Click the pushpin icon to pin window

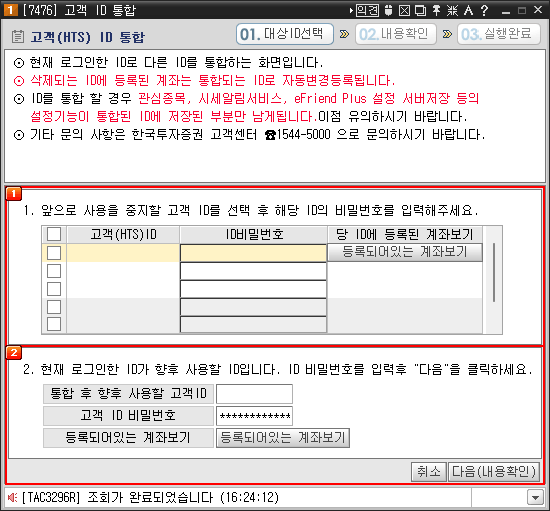(436, 11)
